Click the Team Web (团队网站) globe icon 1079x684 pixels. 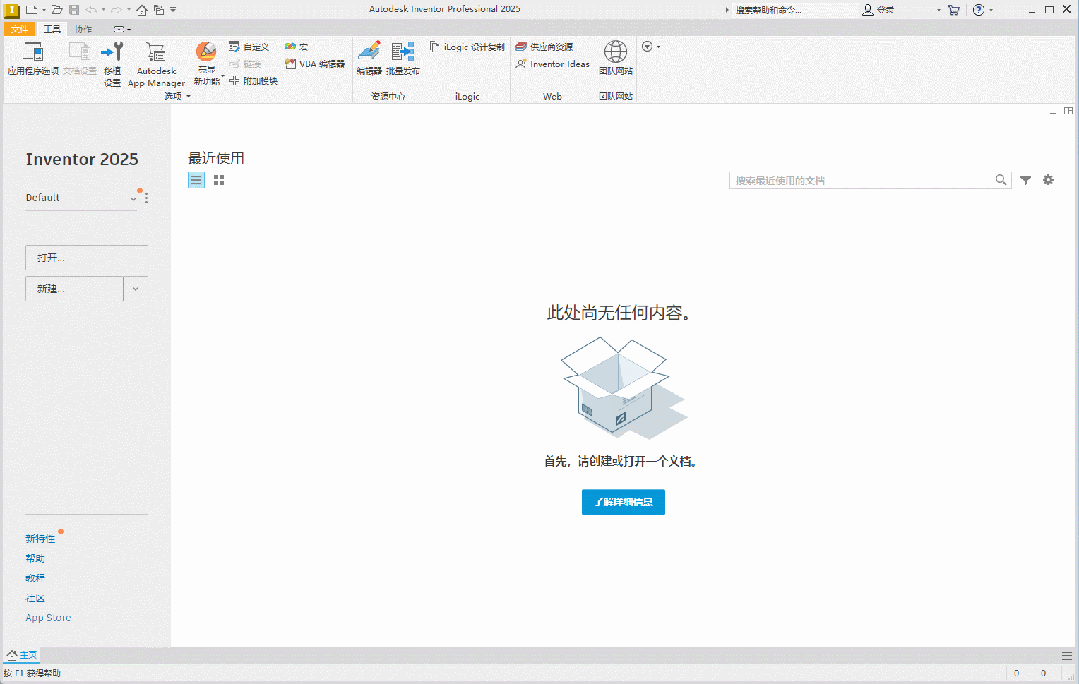pos(615,52)
